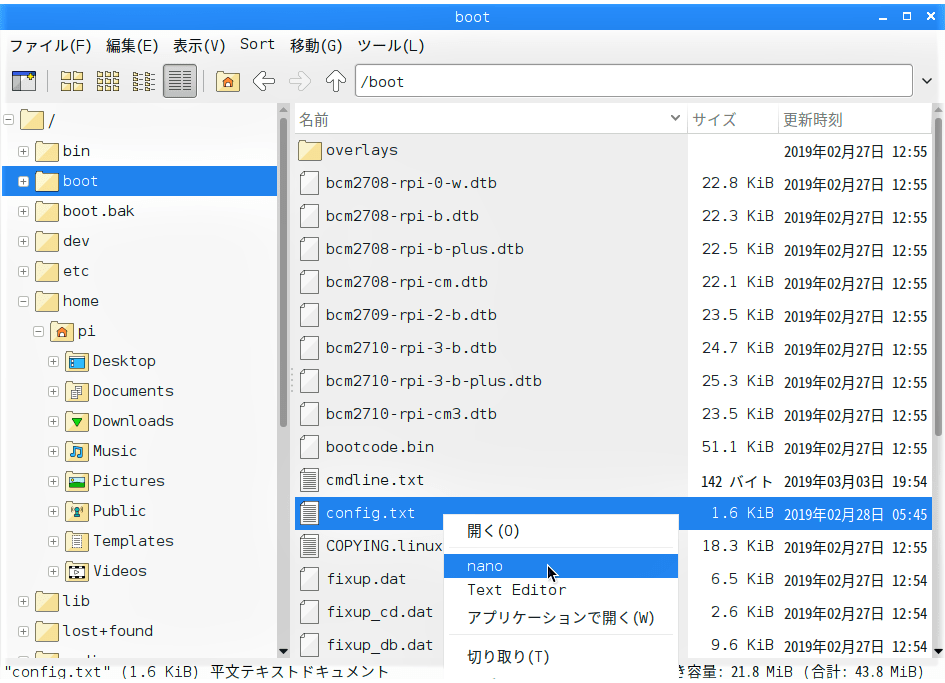Switch to compact list view
Viewport: 945px width, 683px height.
(x=144, y=81)
